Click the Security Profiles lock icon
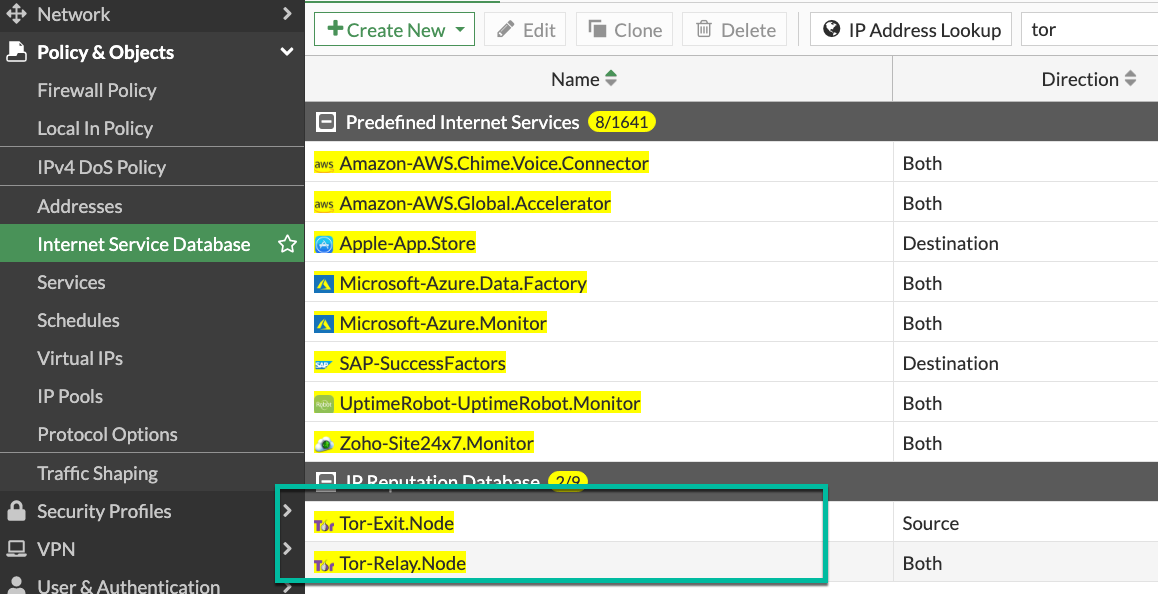Image resolution: width=1158 pixels, height=594 pixels. [x=16, y=512]
